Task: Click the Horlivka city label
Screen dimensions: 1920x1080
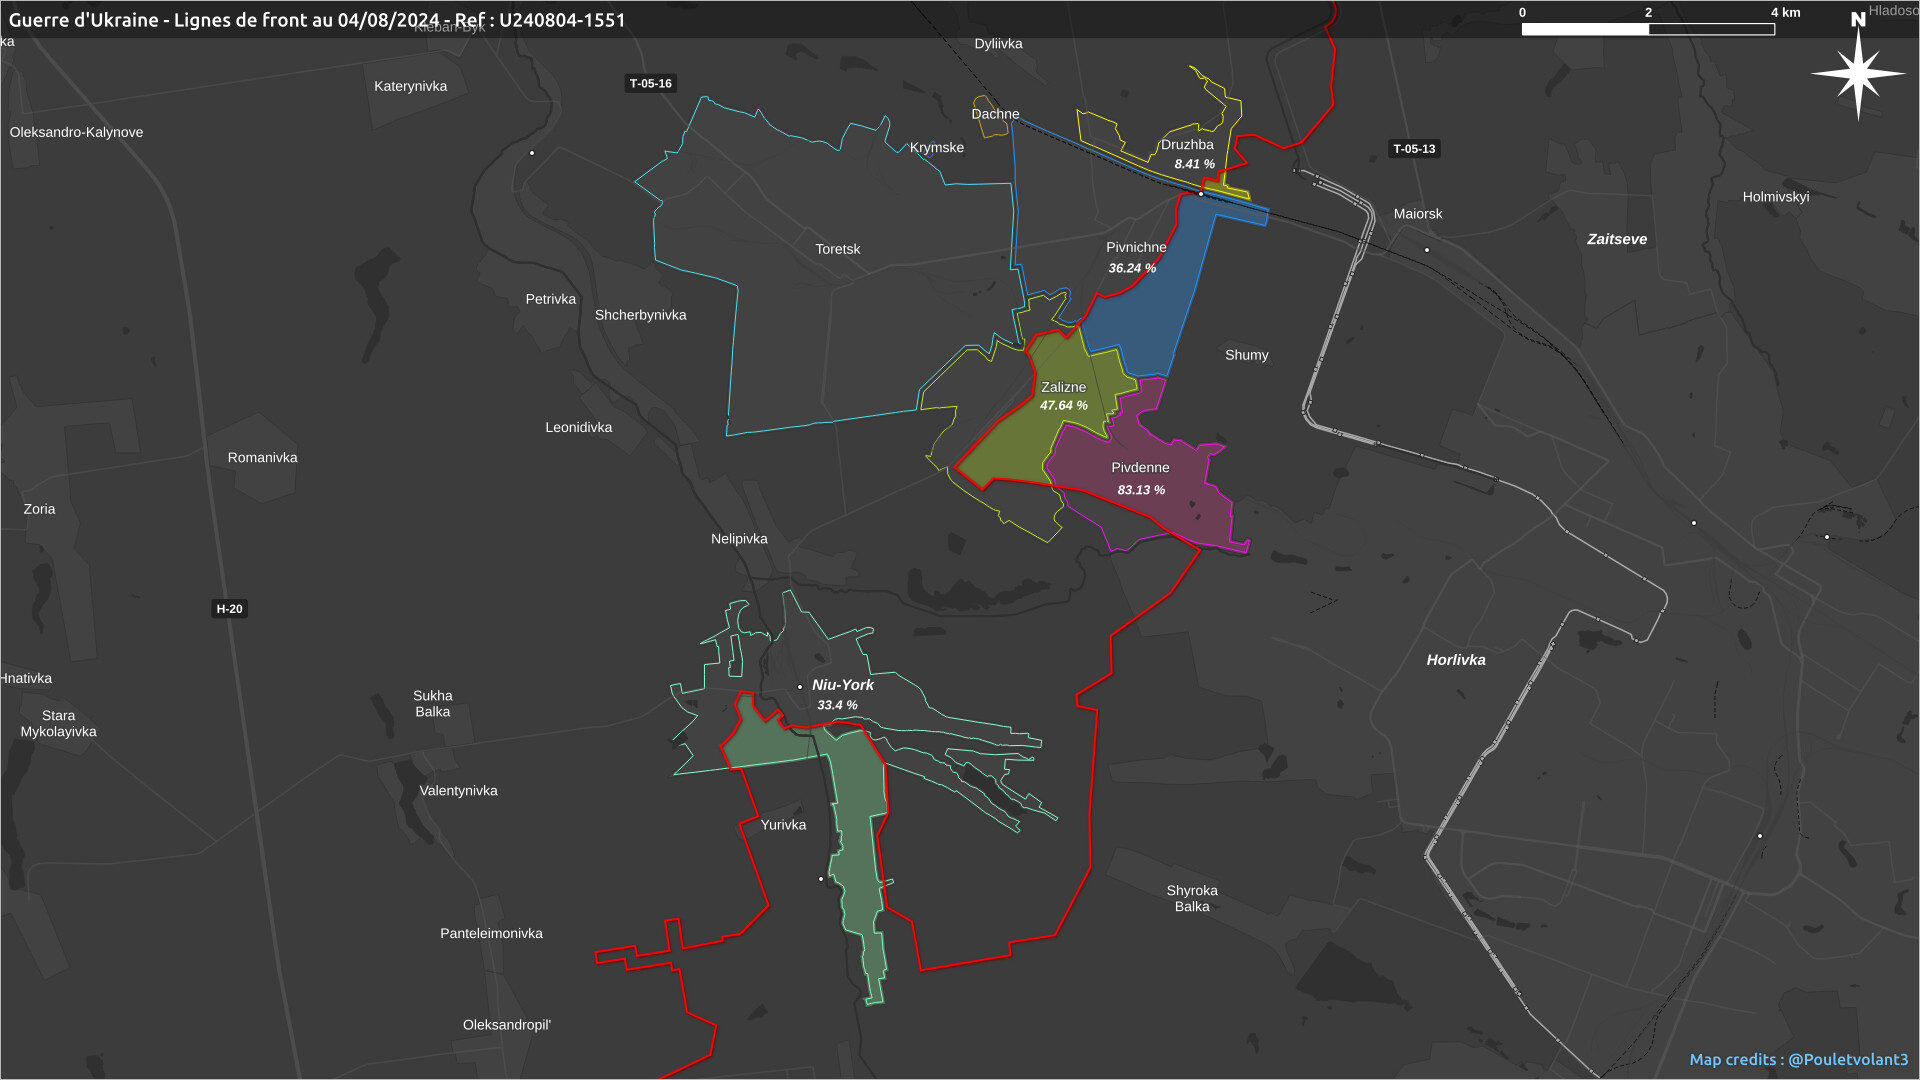Action: pos(1455,660)
